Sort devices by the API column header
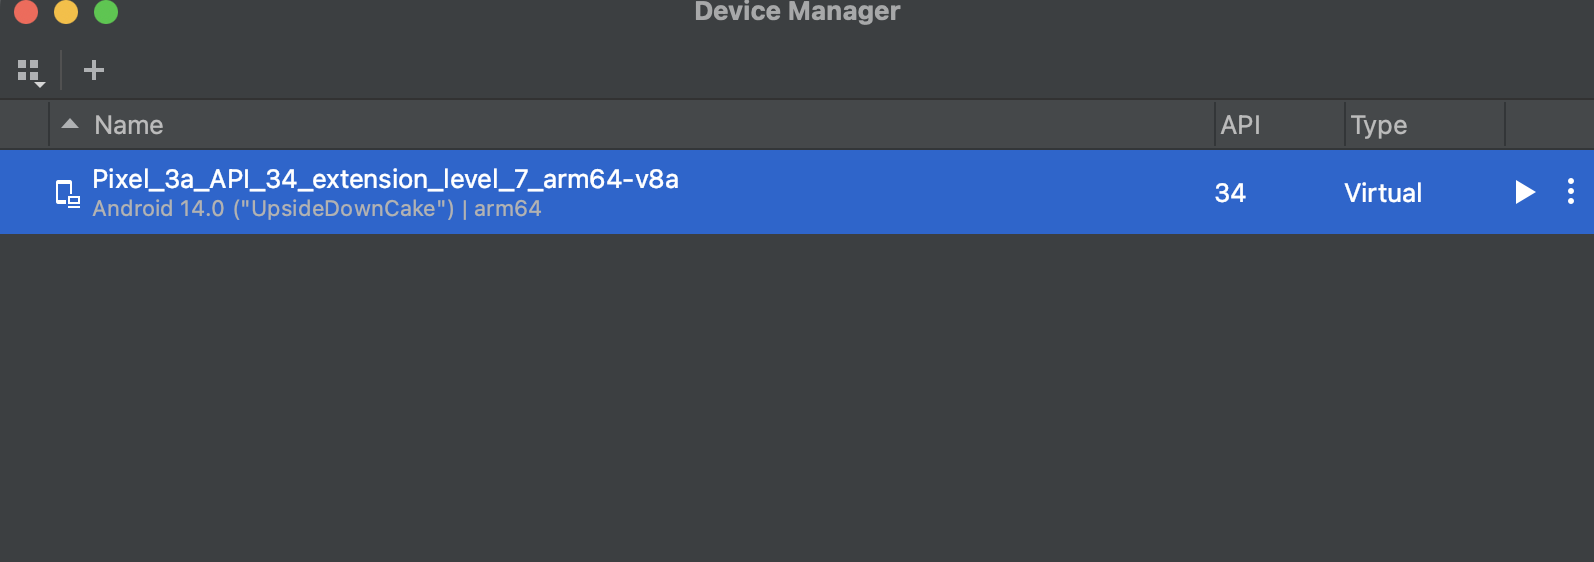Image resolution: width=1594 pixels, height=562 pixels. [x=1240, y=125]
